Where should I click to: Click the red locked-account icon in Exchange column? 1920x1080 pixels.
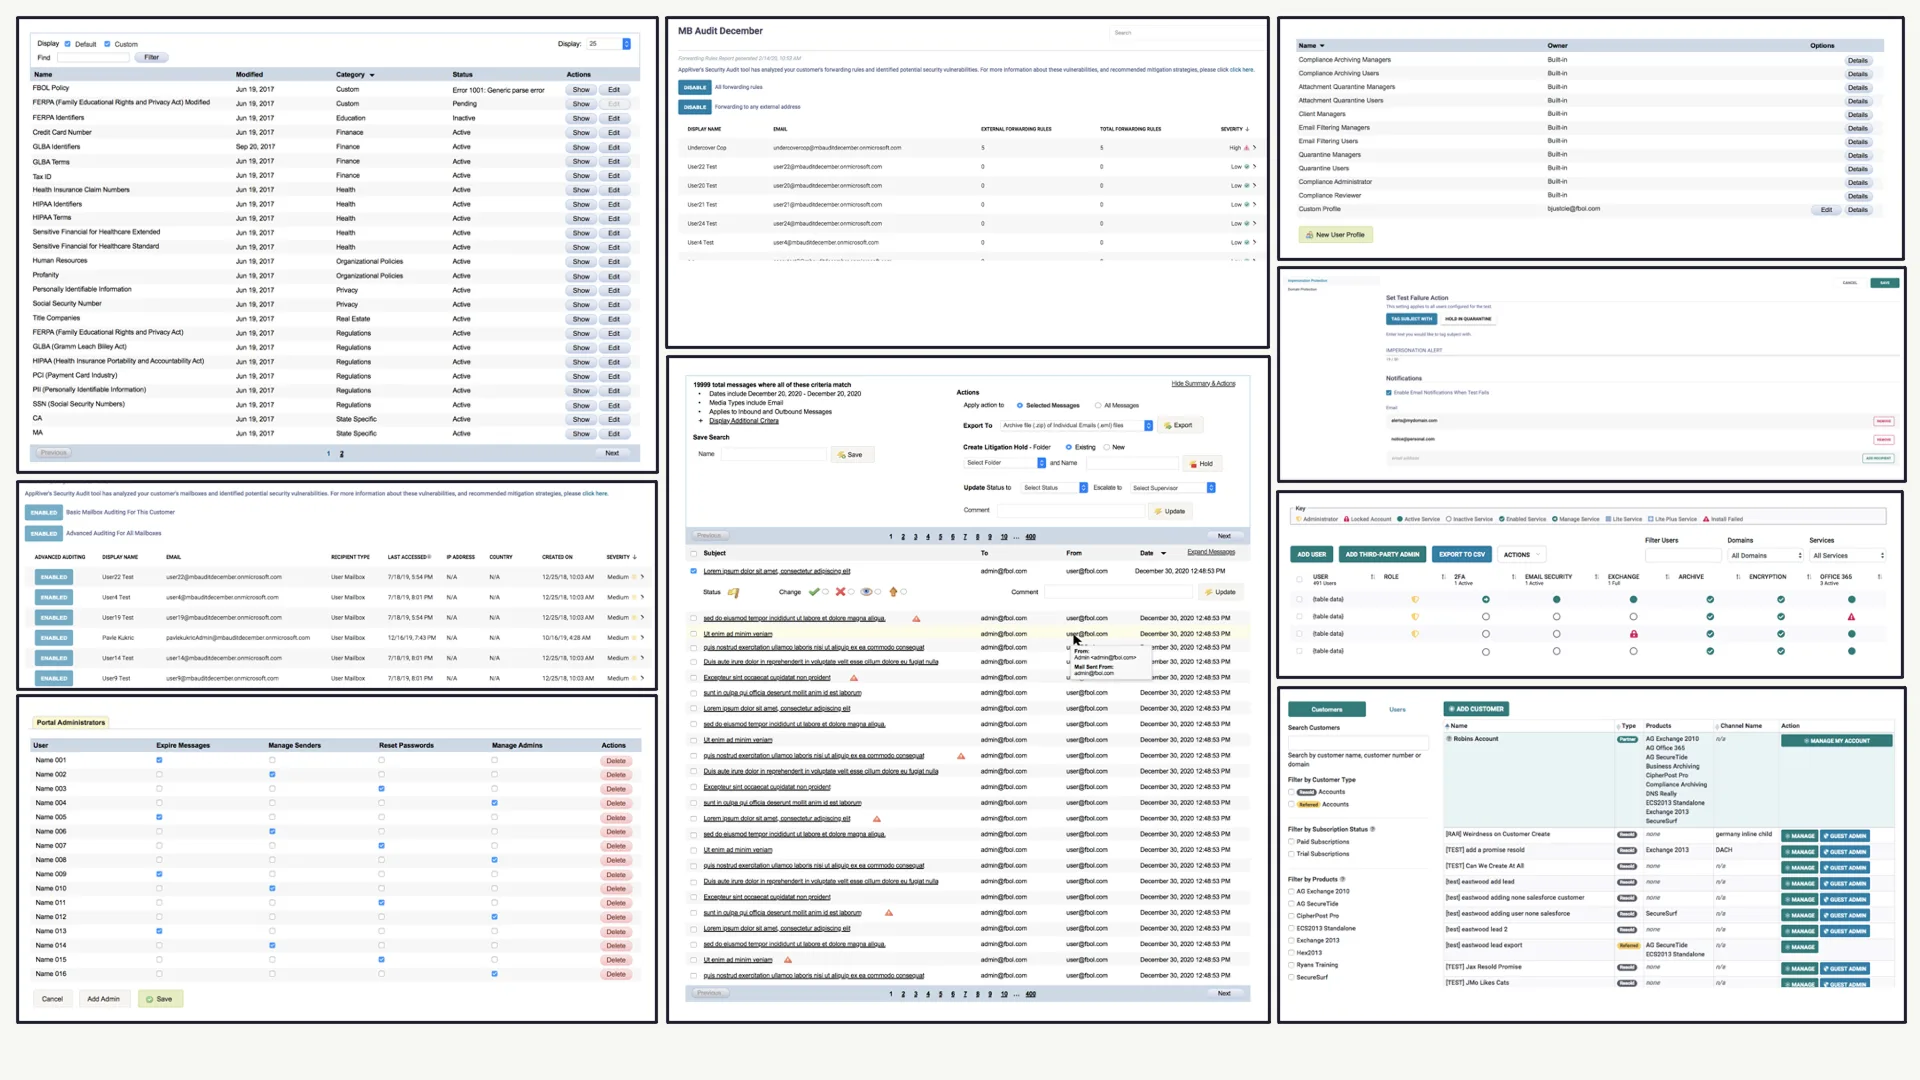click(1633, 634)
